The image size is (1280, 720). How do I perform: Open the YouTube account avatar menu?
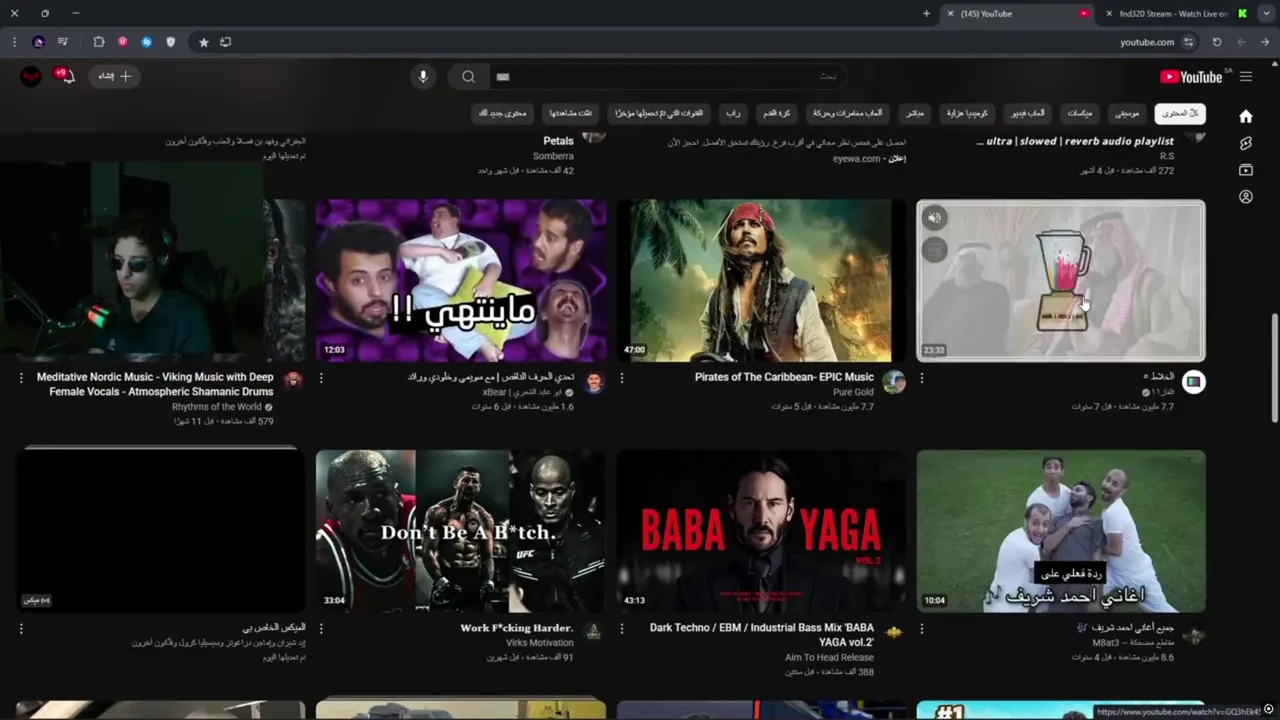pos(31,76)
